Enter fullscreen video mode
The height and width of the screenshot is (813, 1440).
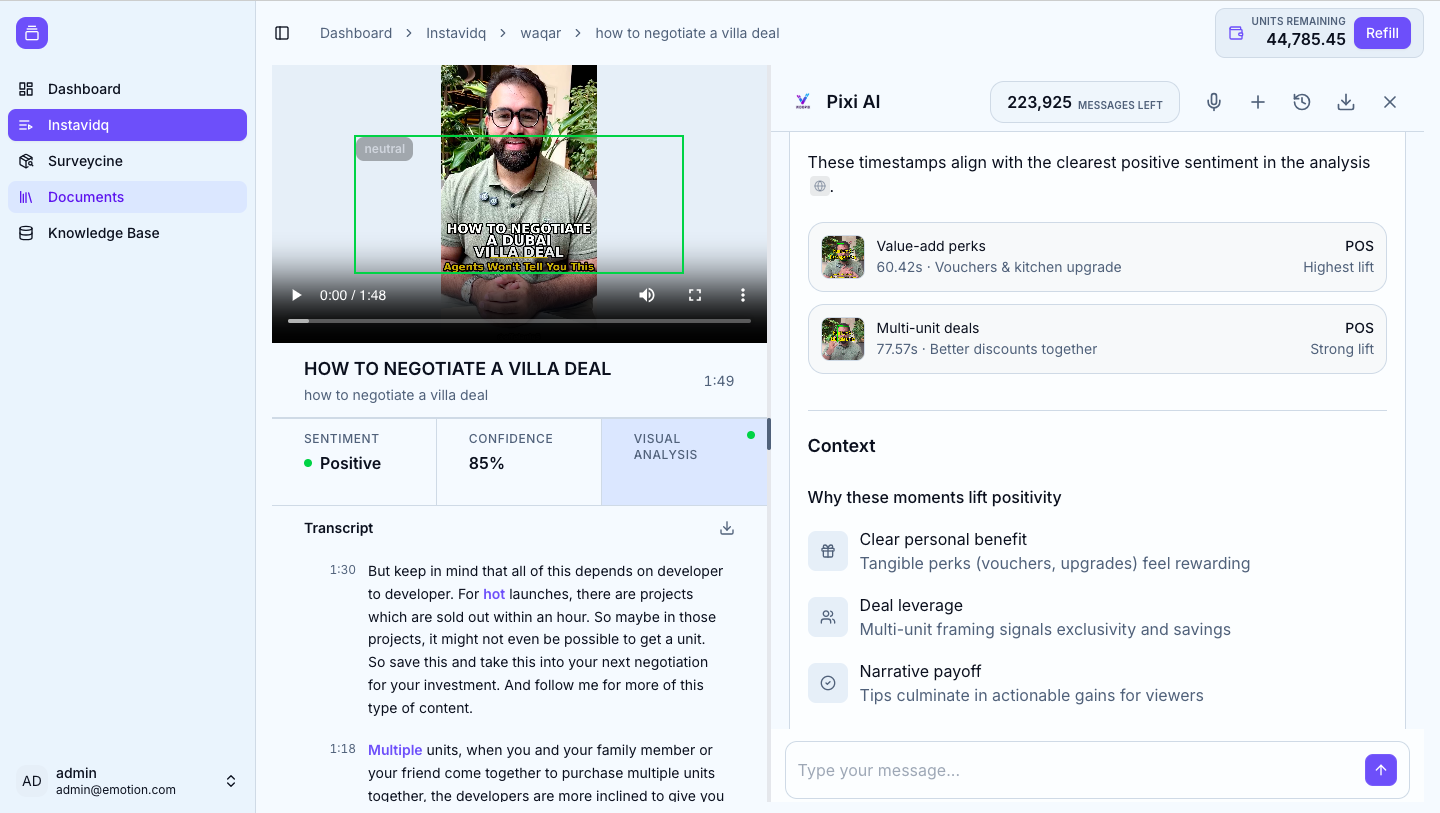click(x=695, y=295)
